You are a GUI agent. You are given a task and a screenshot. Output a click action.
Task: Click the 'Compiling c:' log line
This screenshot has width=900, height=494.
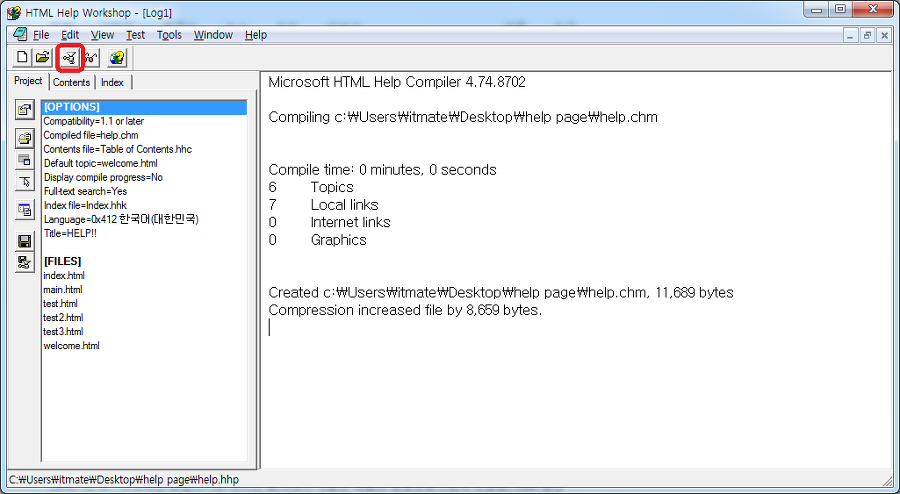coord(463,117)
